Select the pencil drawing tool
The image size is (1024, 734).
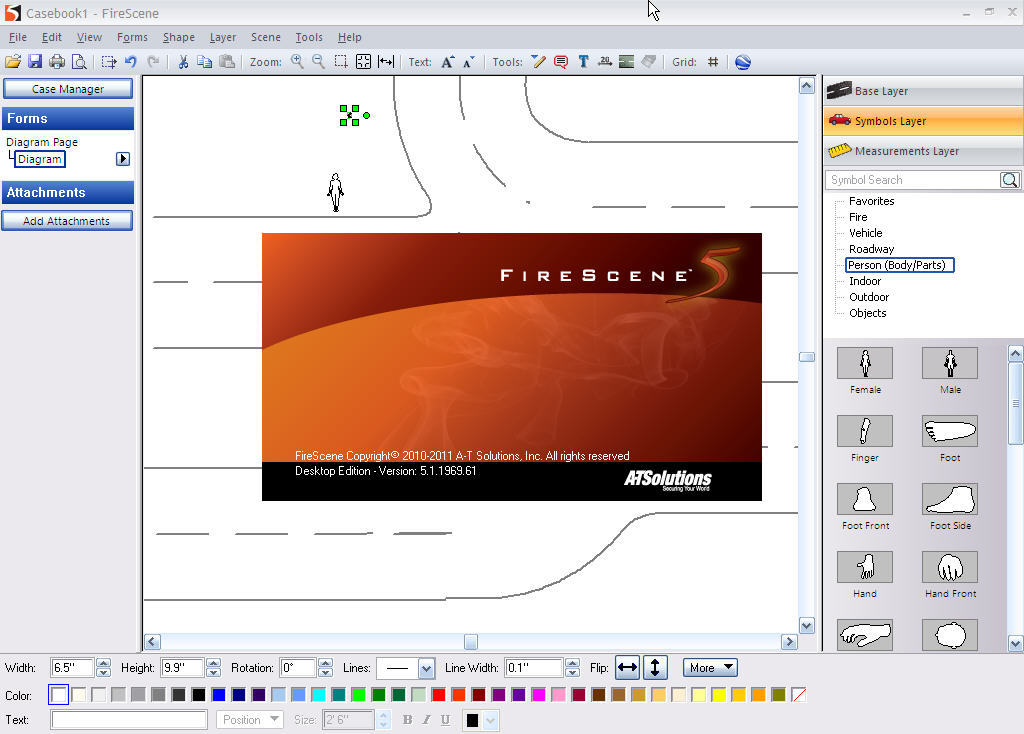538,62
